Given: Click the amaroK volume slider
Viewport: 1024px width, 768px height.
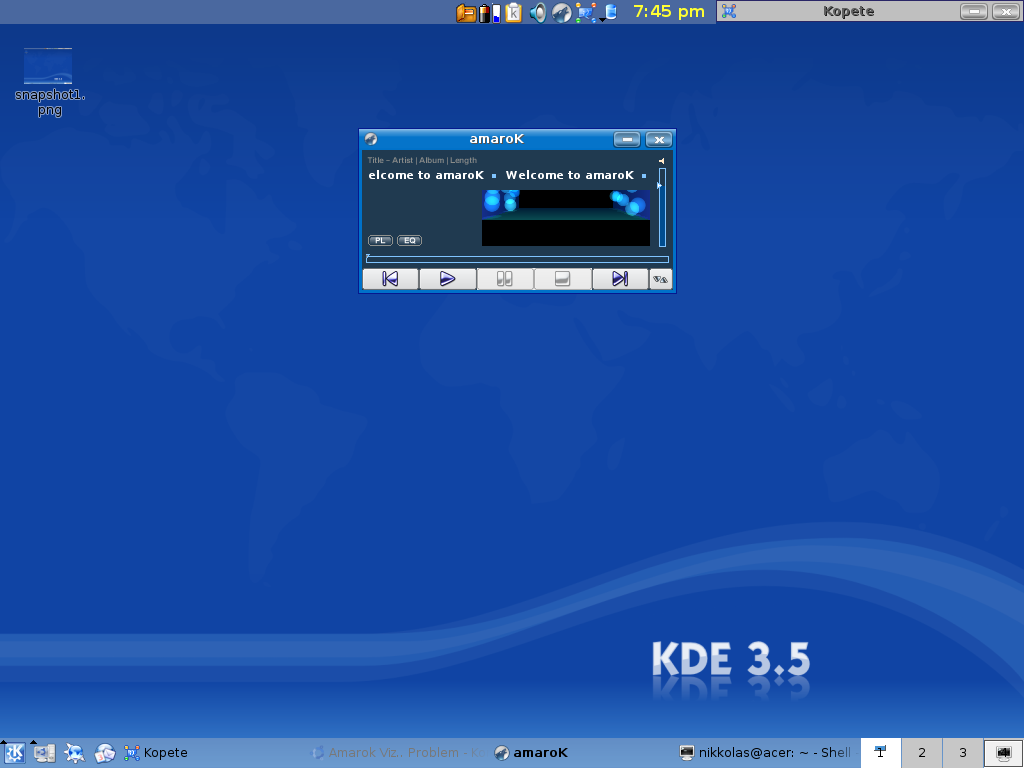Looking at the screenshot, I should [x=662, y=208].
